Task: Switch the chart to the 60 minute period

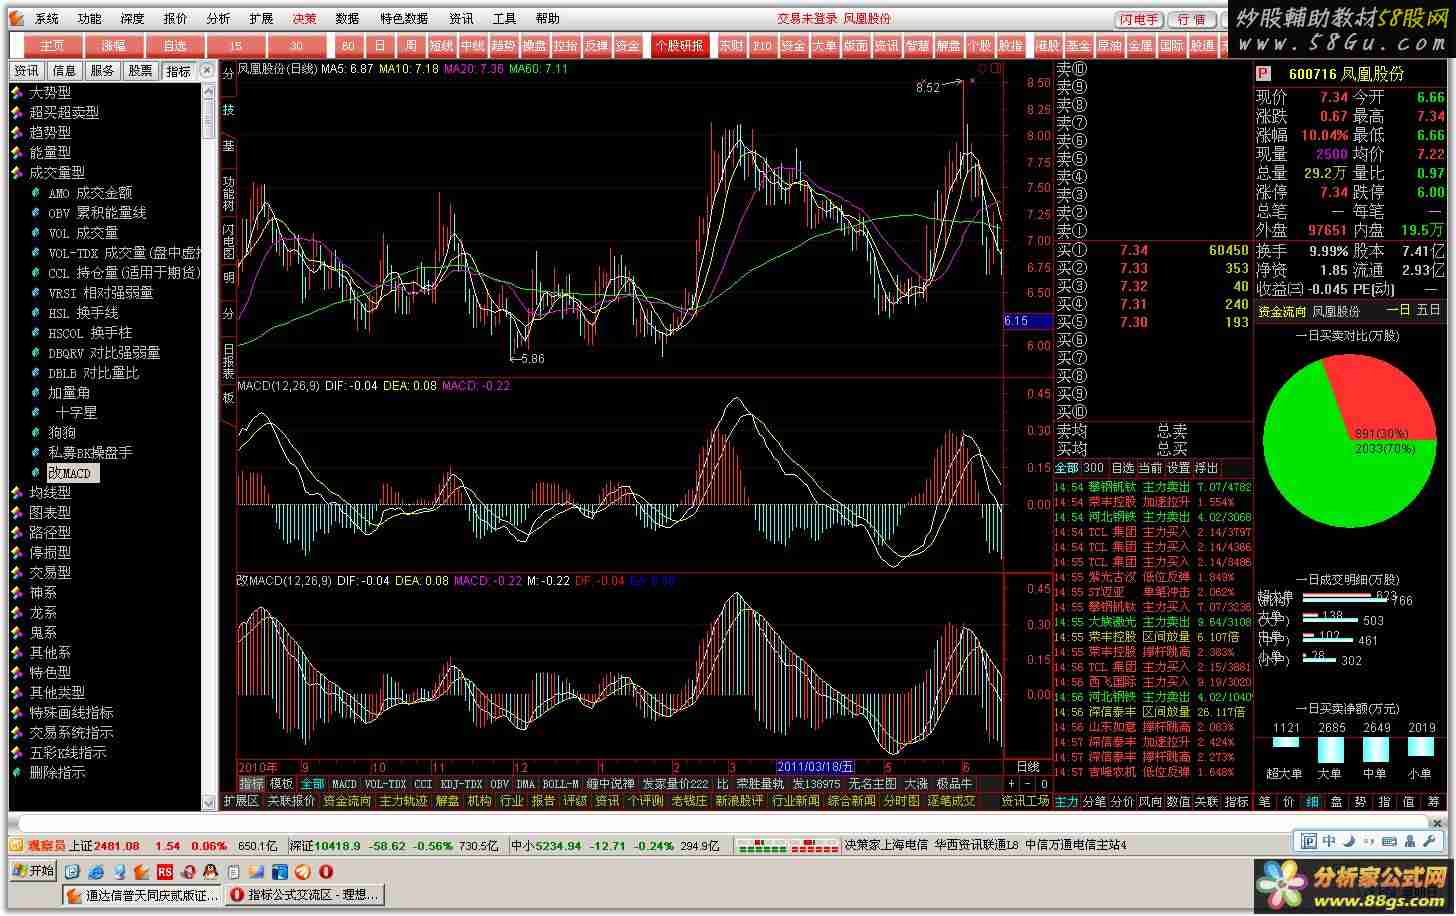Action: click(x=348, y=46)
